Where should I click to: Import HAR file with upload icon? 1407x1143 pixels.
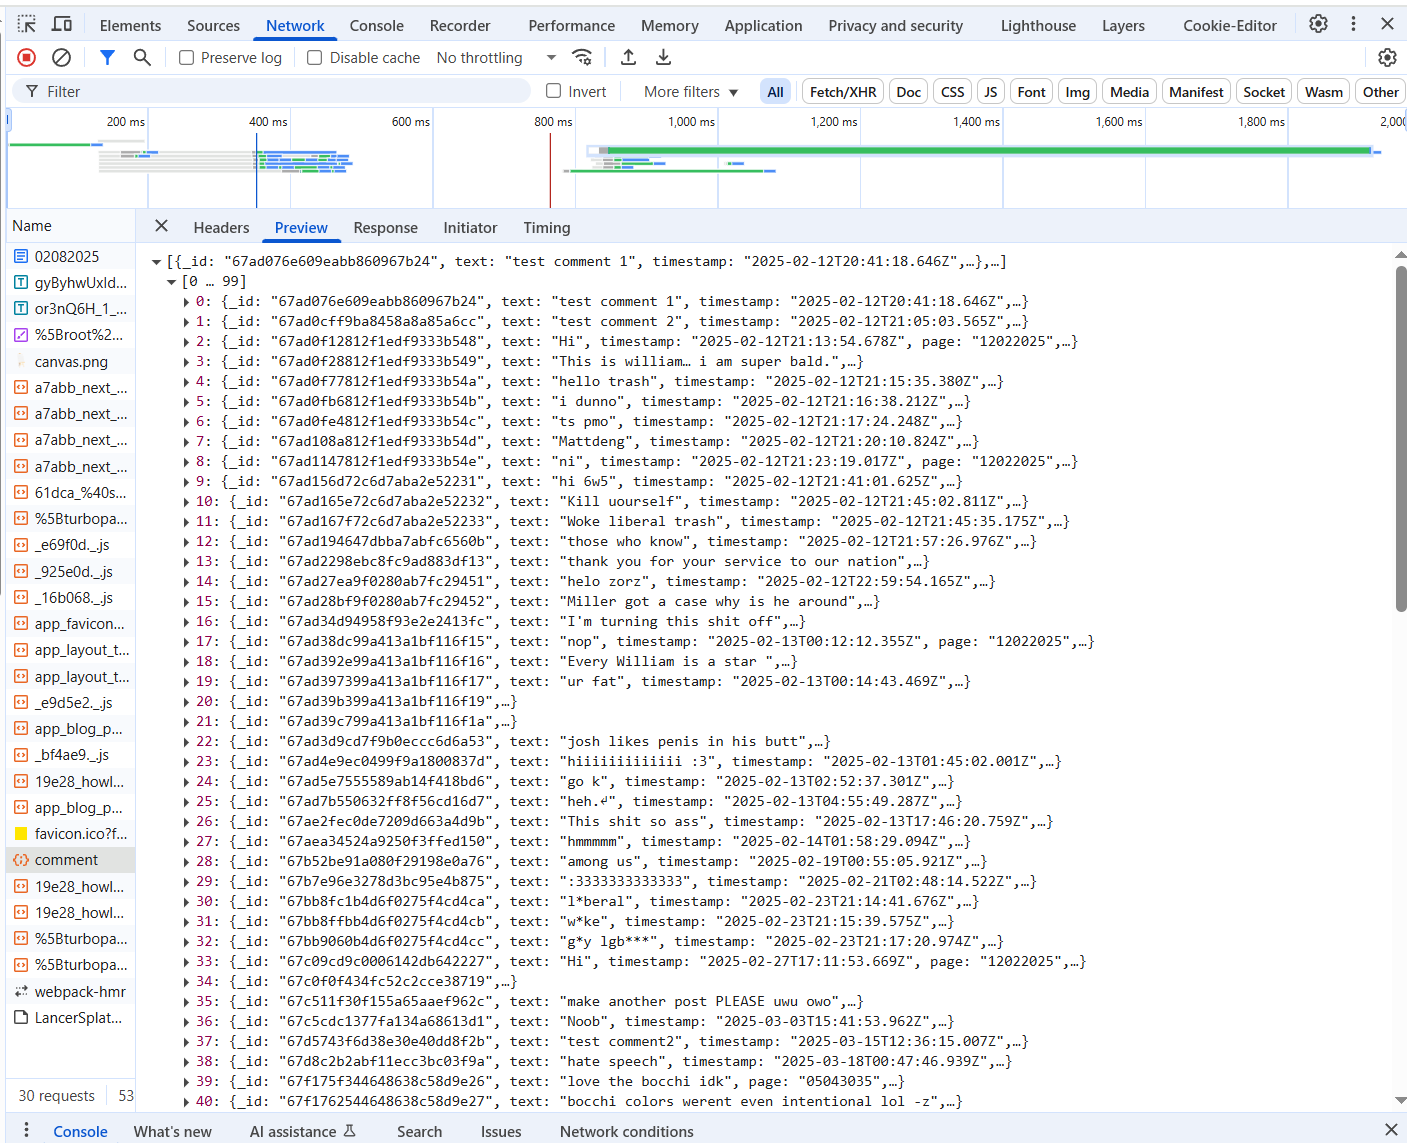pyautogui.click(x=628, y=58)
